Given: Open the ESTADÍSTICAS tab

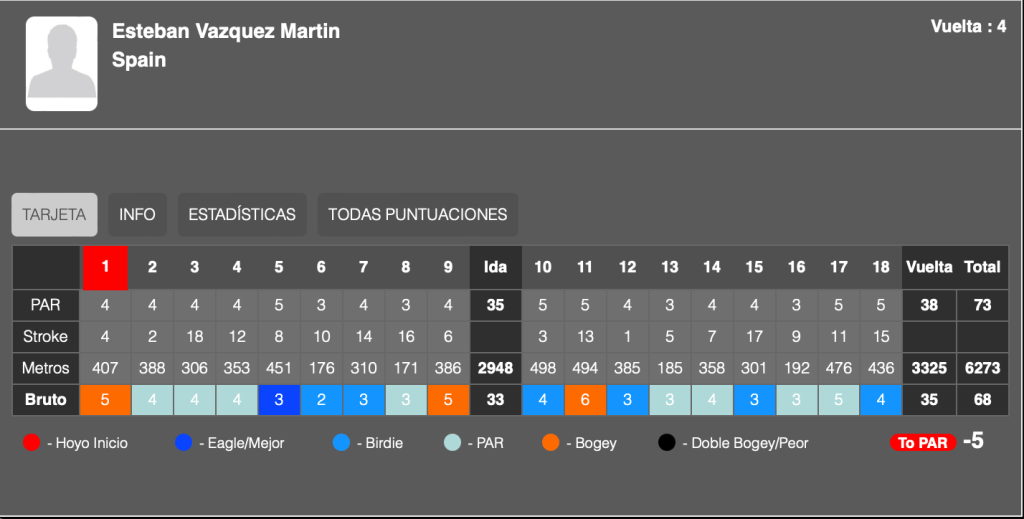Looking at the screenshot, I should [242, 214].
